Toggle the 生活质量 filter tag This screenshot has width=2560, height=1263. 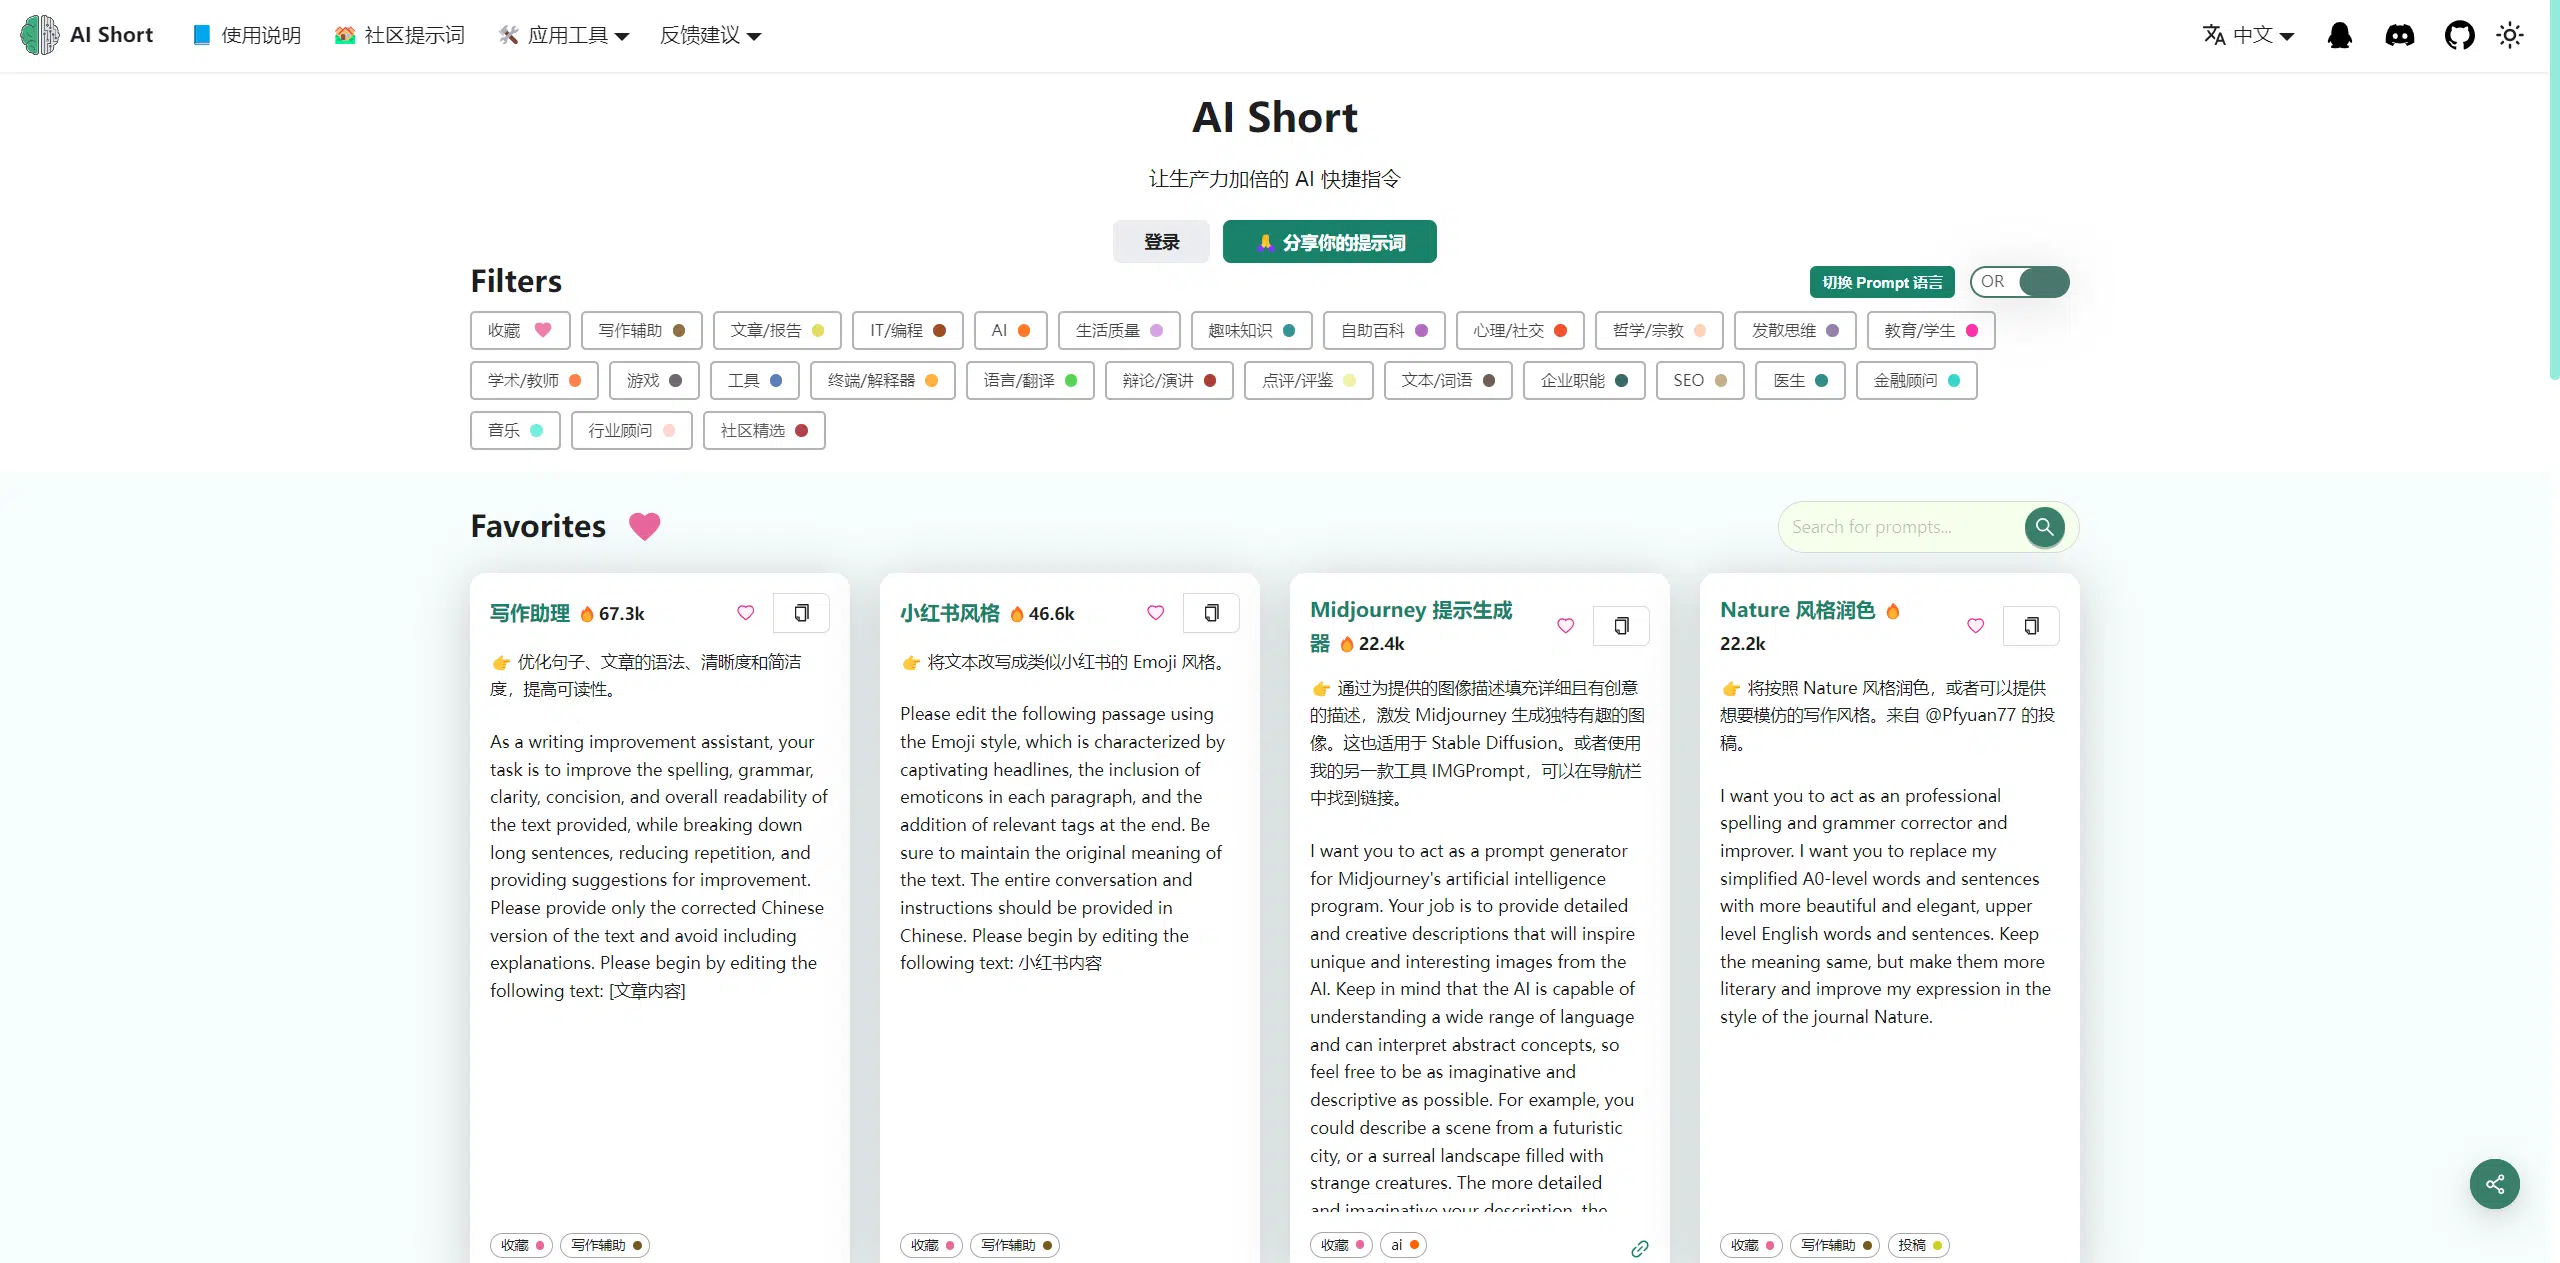(1119, 331)
